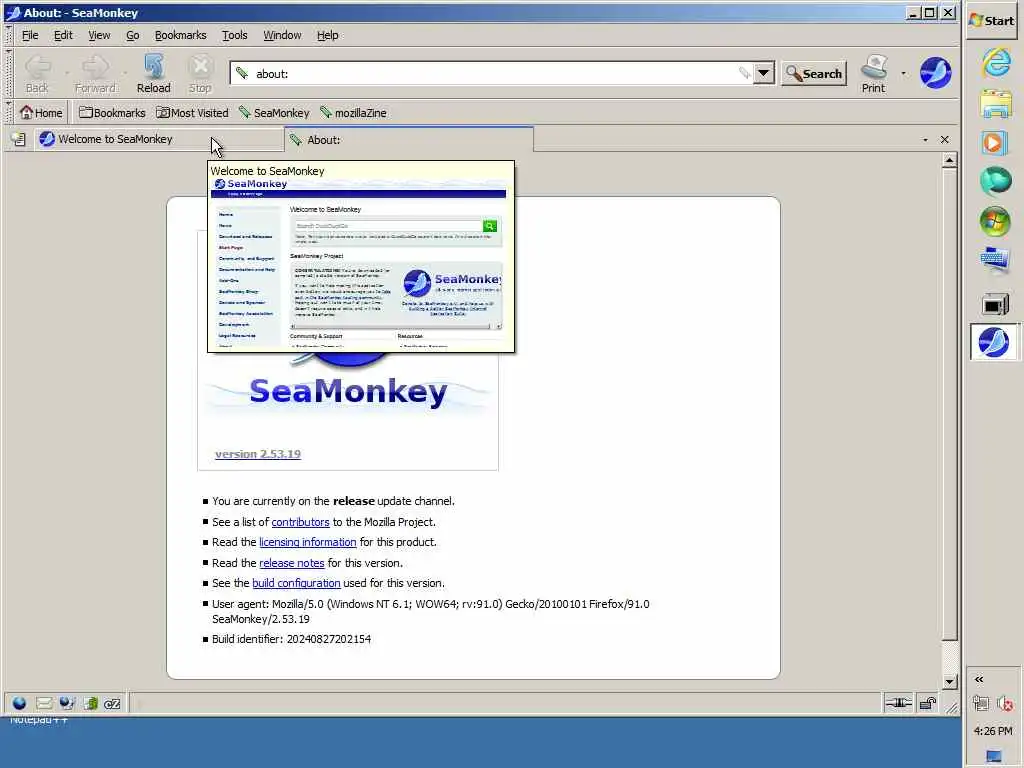Click the Windows orb taskbar icon
1024x768 pixels.
[995, 222]
